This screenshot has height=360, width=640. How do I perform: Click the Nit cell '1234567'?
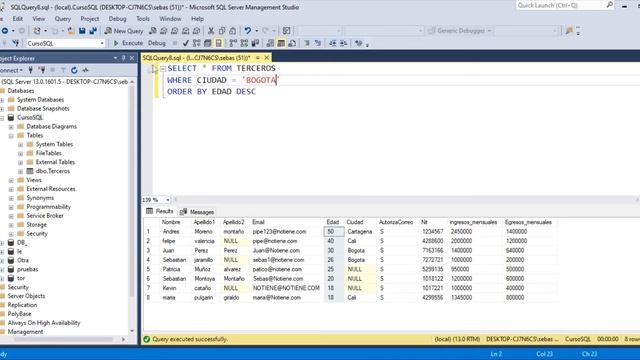tap(433, 231)
